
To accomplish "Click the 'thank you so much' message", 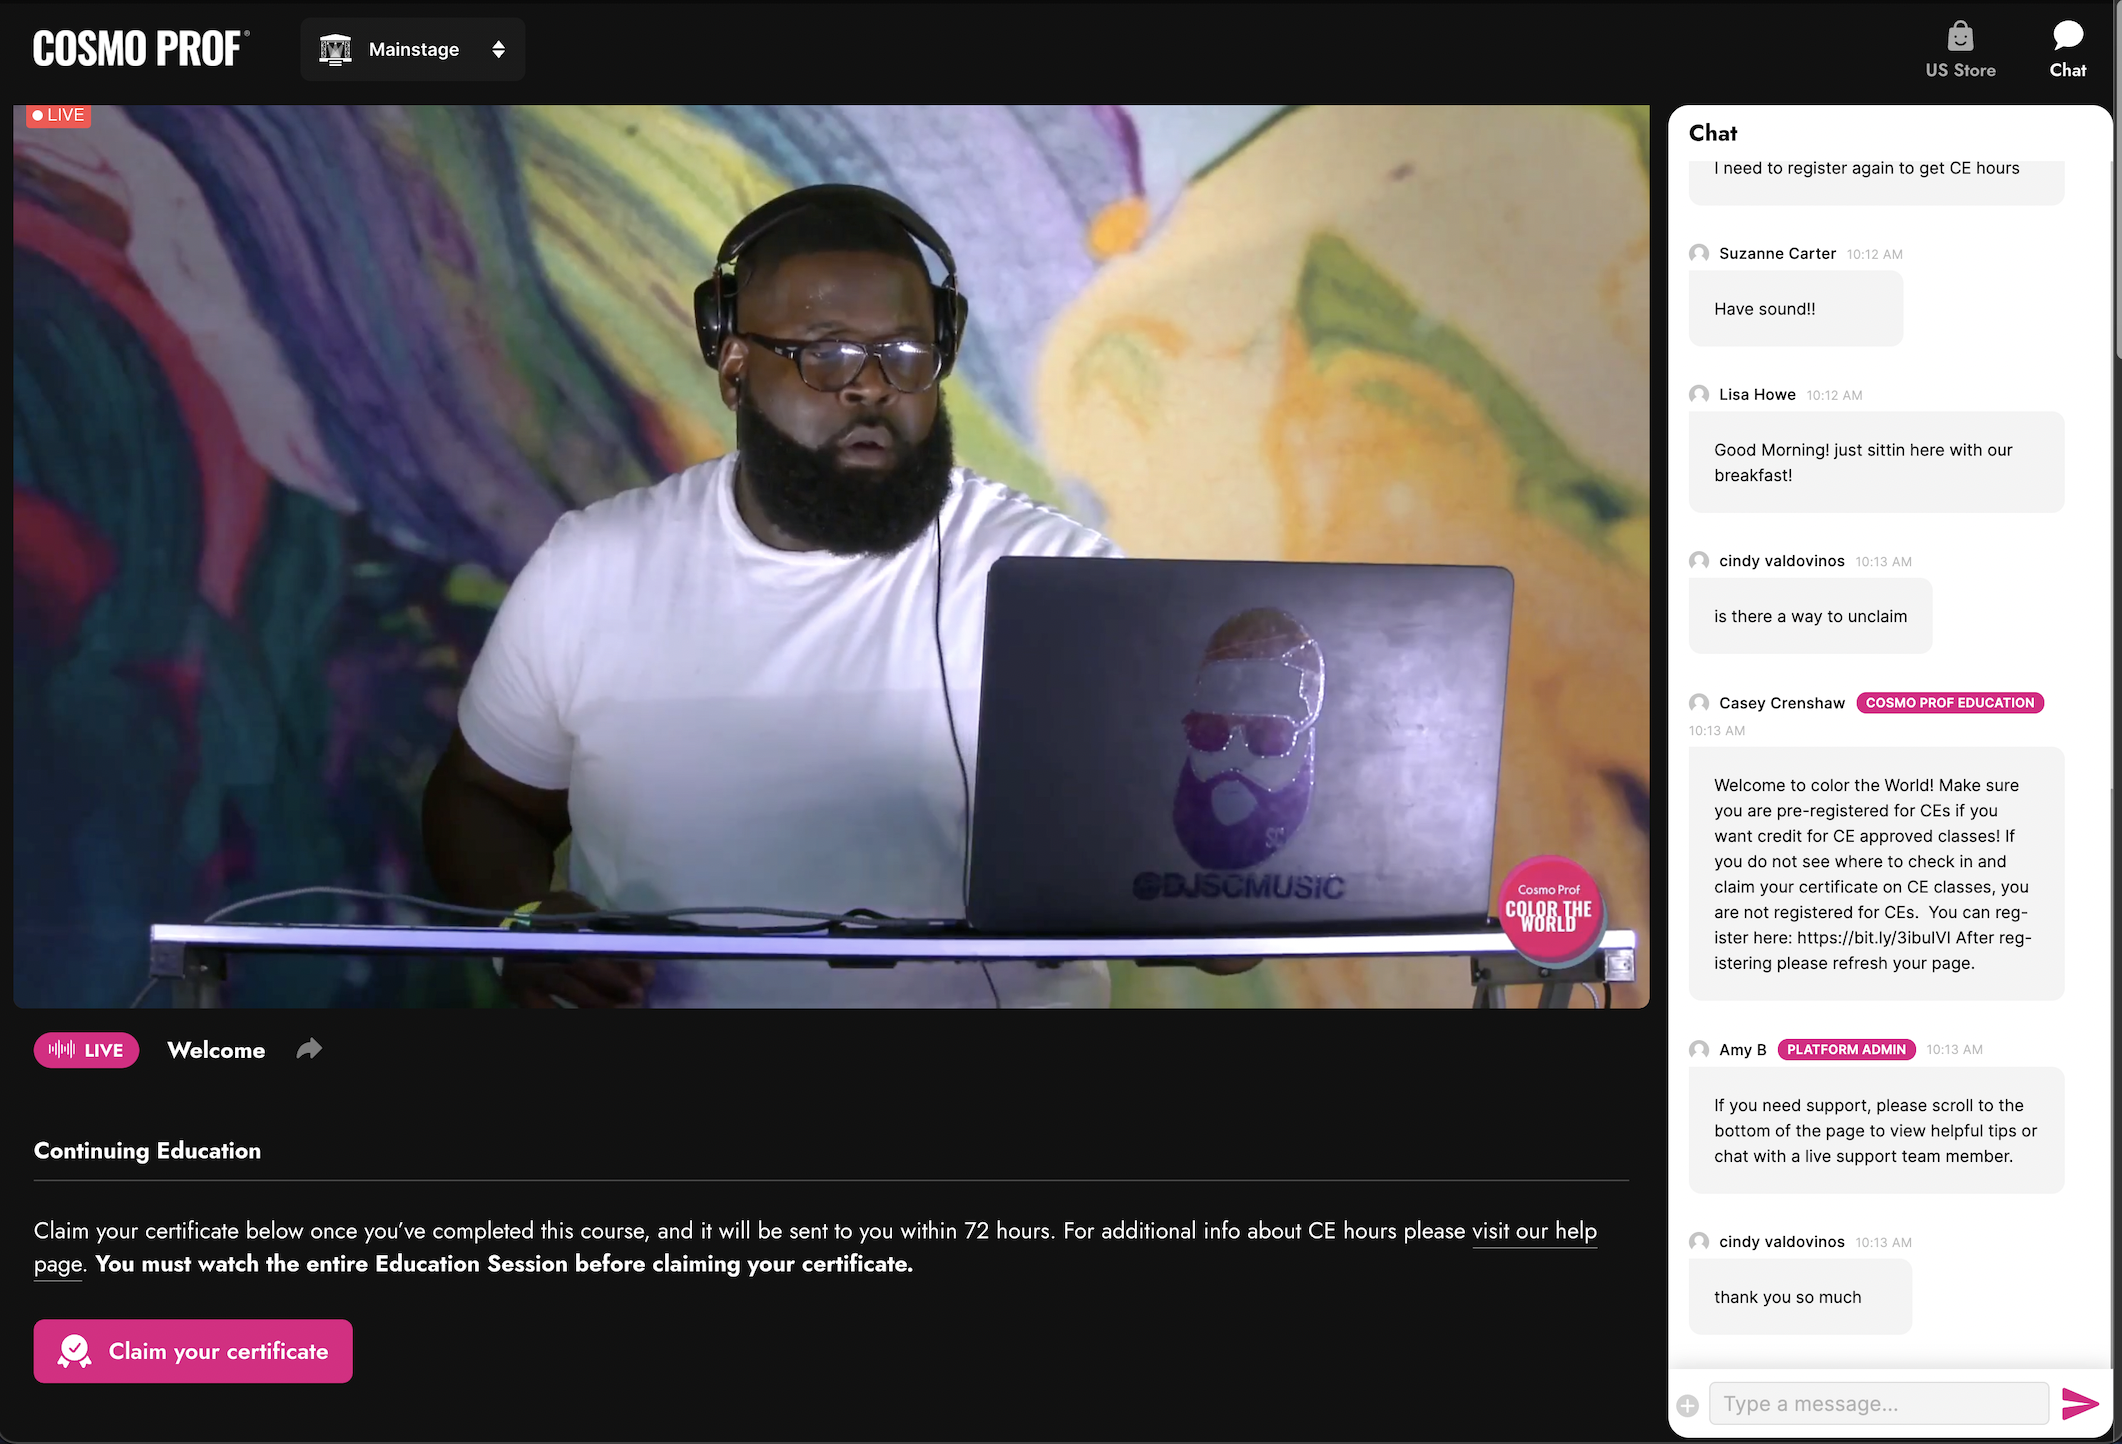I will [x=1800, y=1297].
